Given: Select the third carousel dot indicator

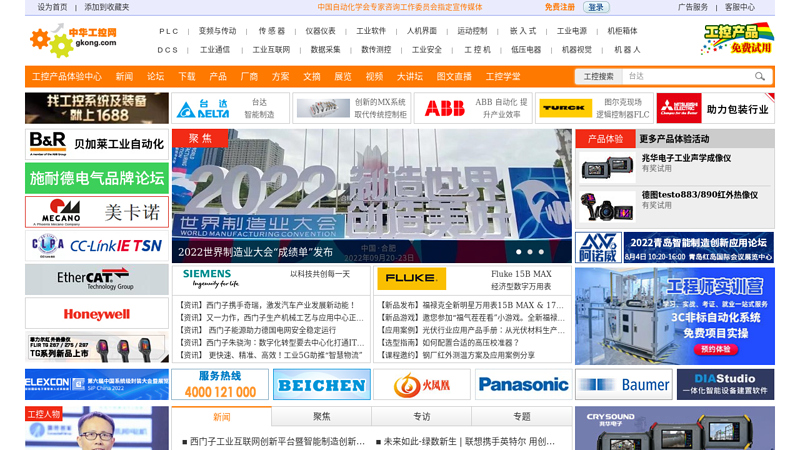Looking at the screenshot, I should coord(541,252).
